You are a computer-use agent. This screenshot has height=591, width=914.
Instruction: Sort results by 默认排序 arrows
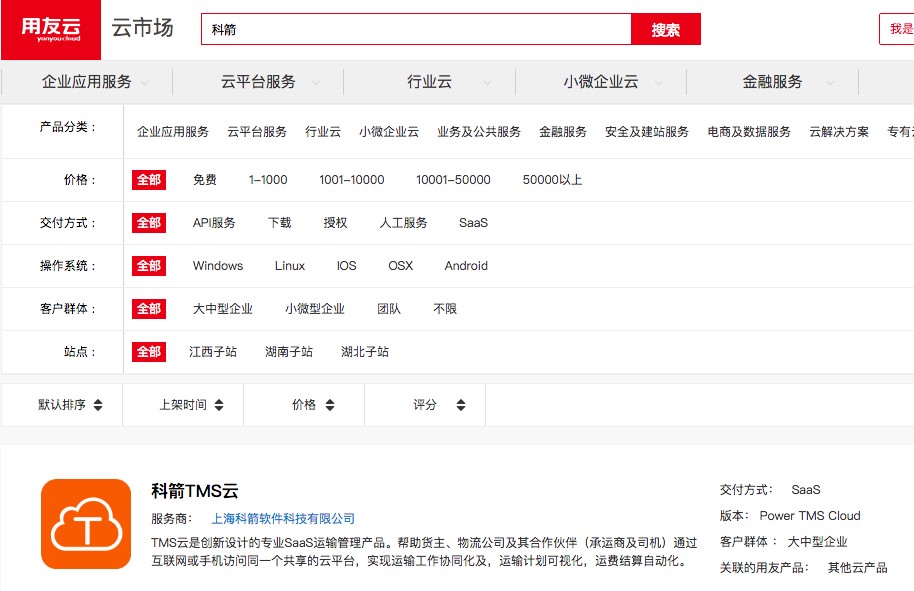tap(97, 405)
